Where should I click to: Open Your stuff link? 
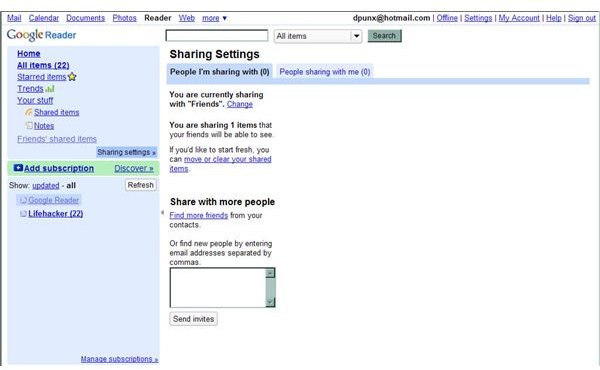click(35, 100)
